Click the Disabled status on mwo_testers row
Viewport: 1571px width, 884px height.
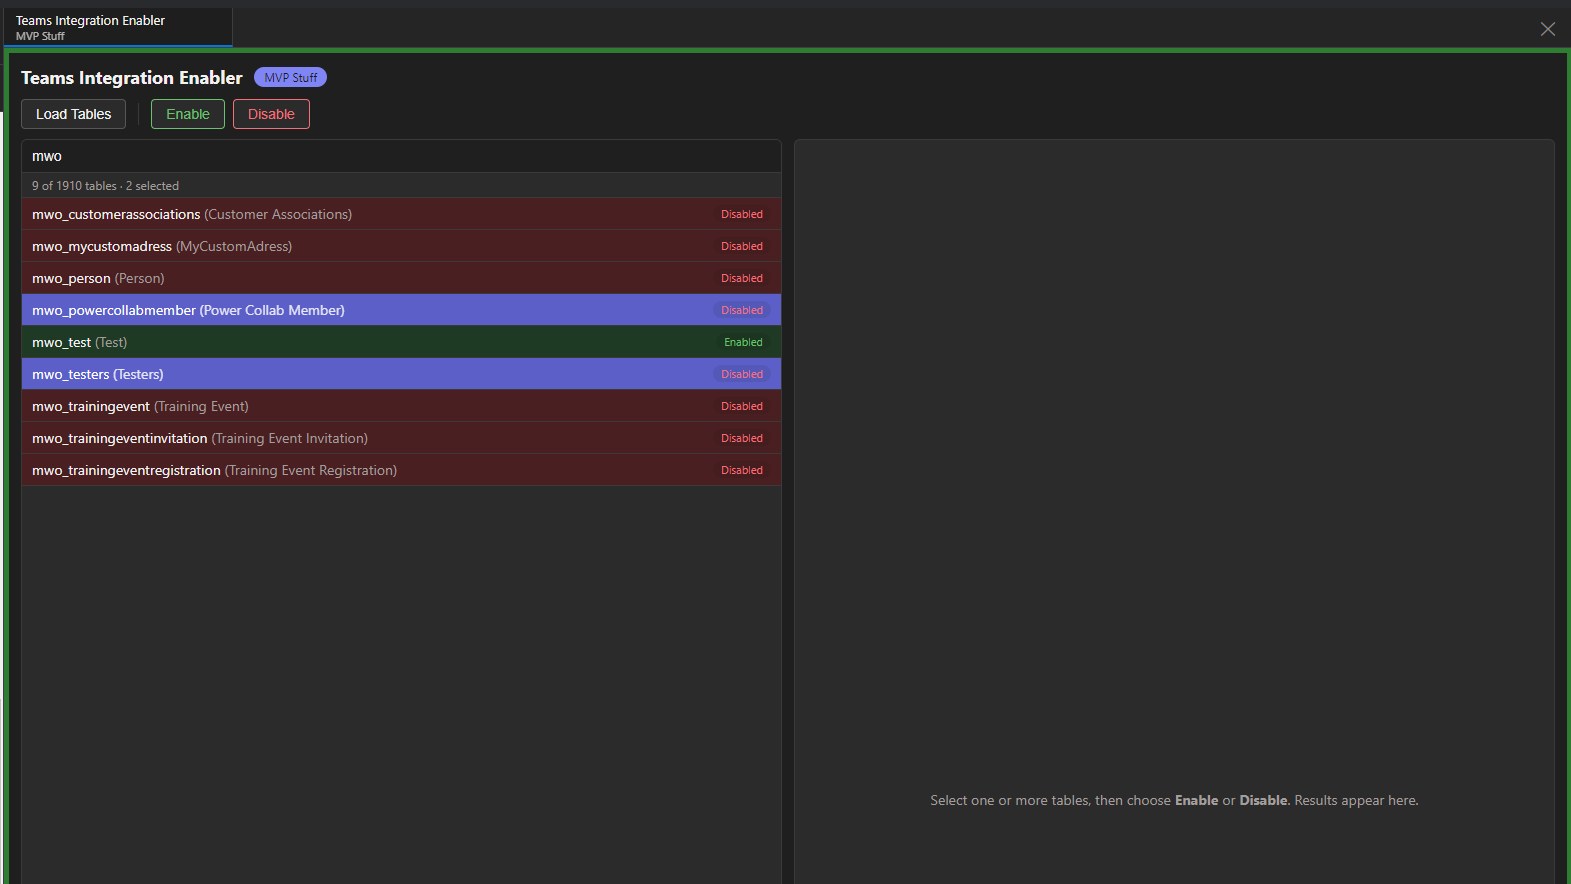point(742,374)
